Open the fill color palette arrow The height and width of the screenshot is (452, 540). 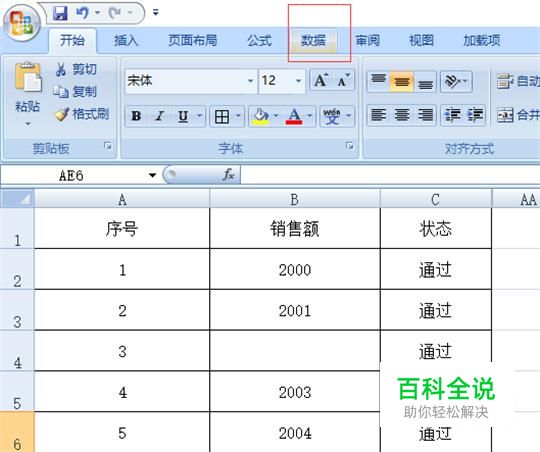(276, 116)
